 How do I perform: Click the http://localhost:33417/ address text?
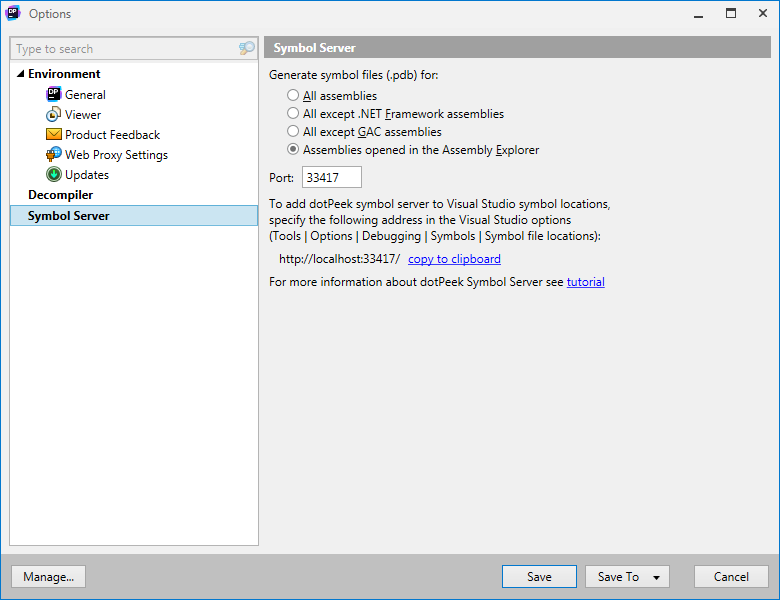click(x=339, y=259)
